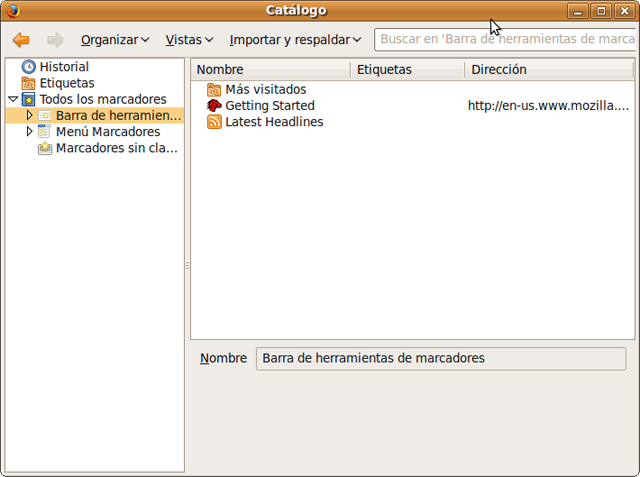Open the Vistas menu
The width and height of the screenshot is (640, 477).
(189, 40)
